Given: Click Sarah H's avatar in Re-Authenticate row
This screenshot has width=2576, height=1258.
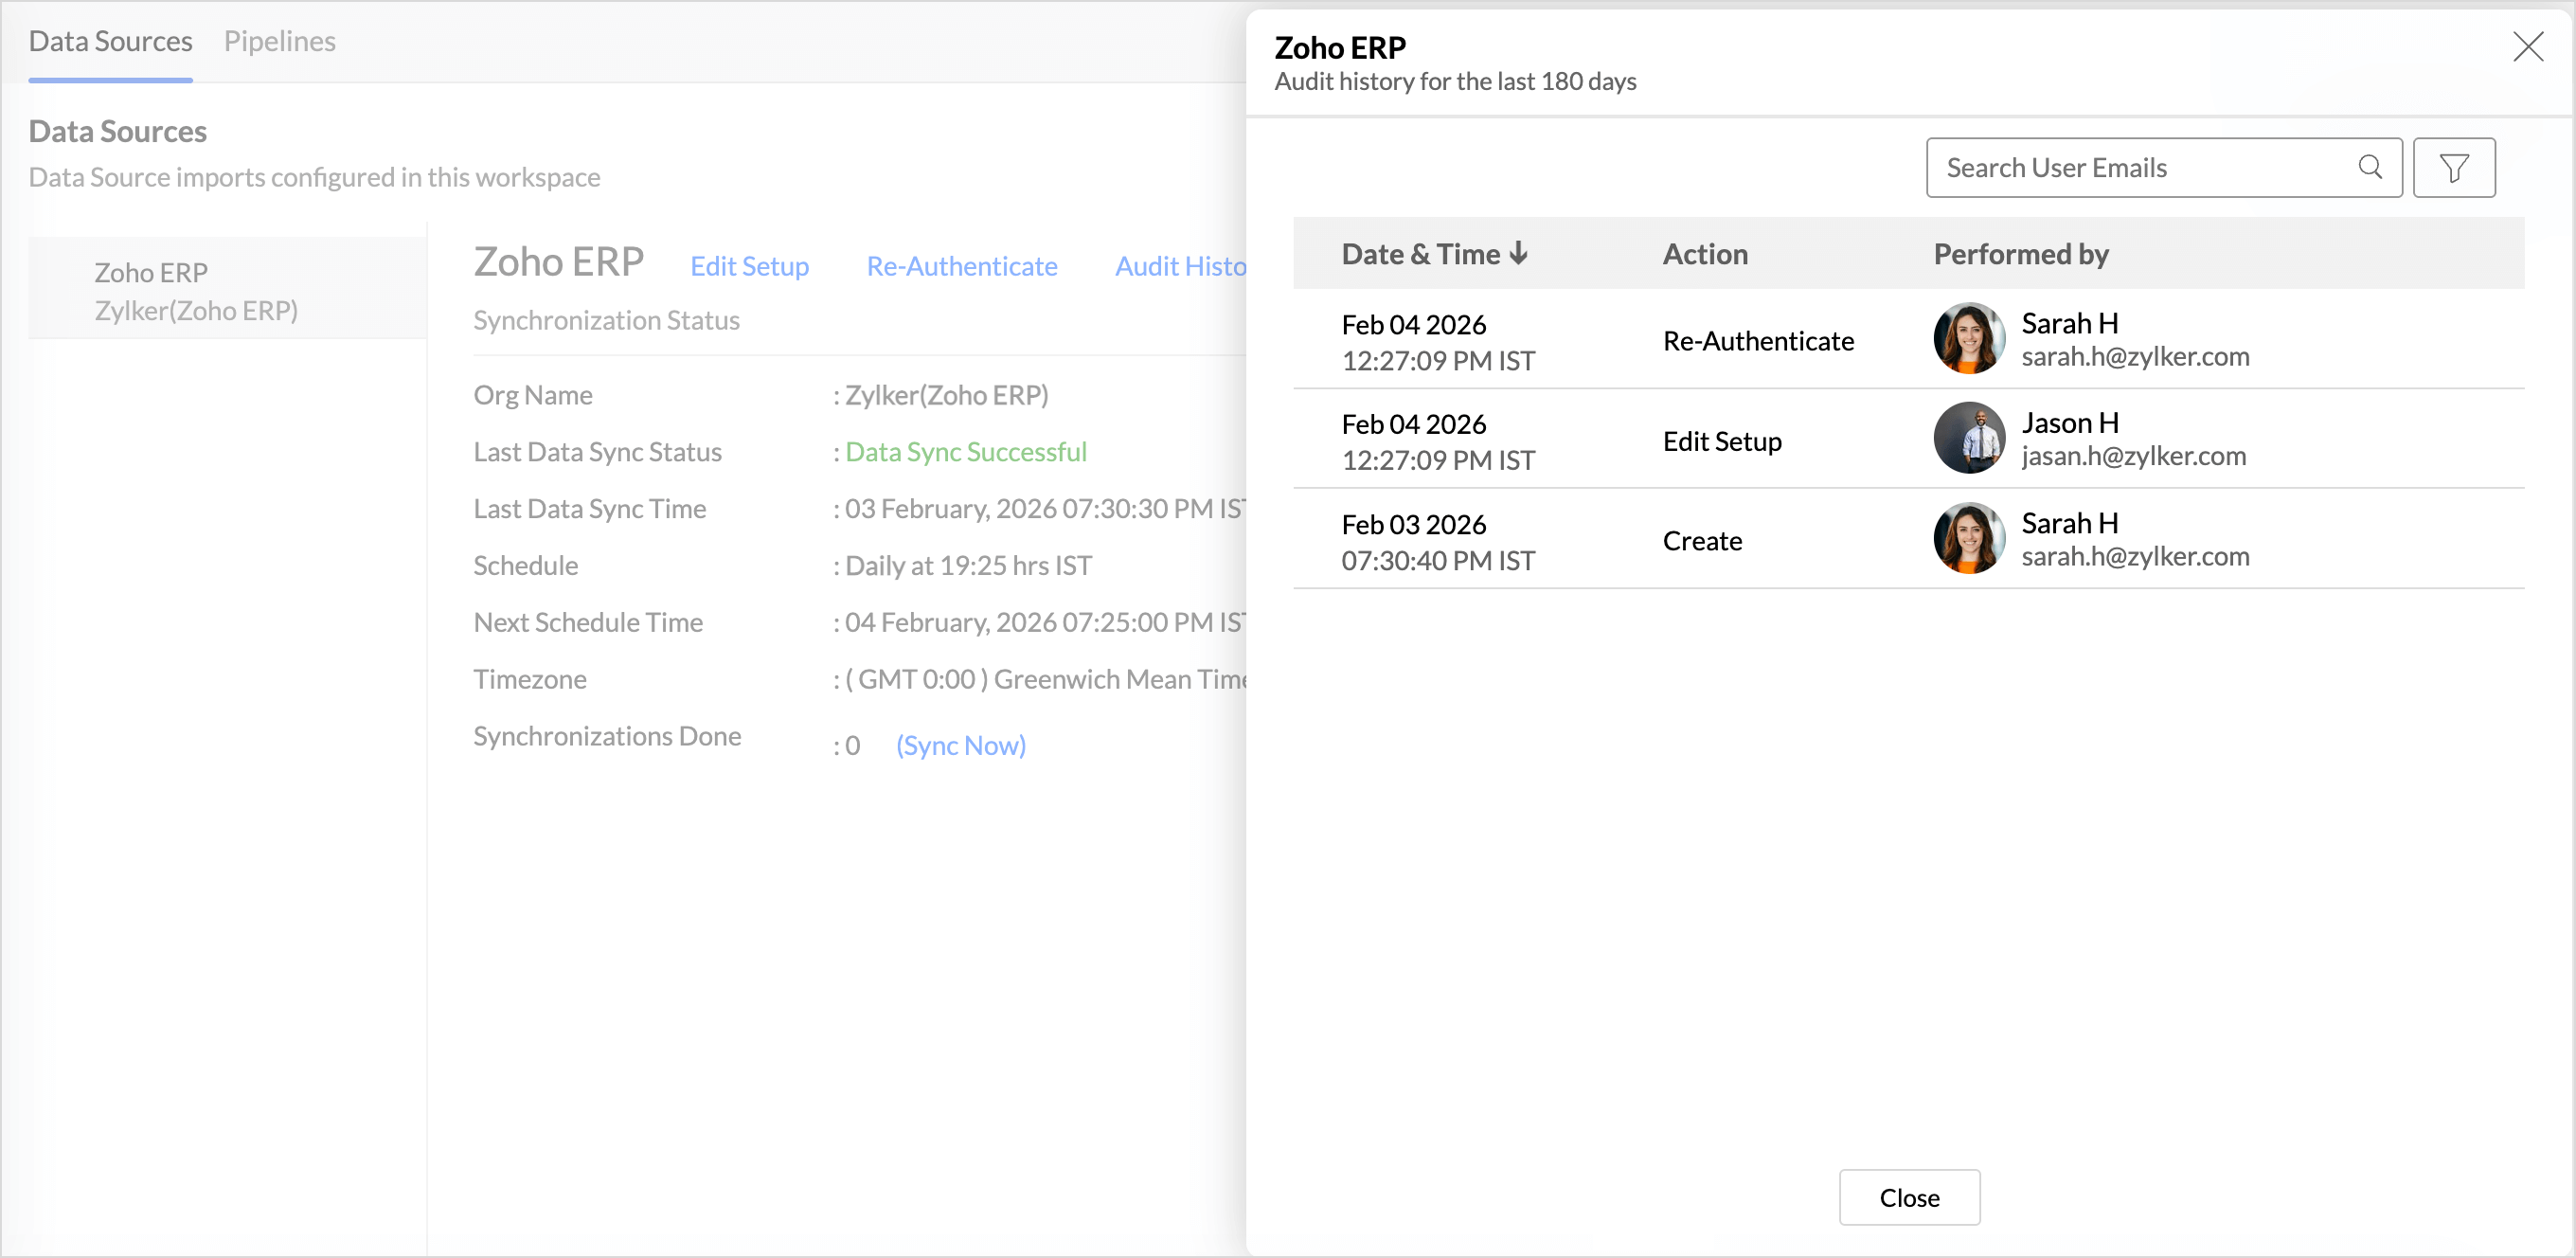Looking at the screenshot, I should 1968,339.
